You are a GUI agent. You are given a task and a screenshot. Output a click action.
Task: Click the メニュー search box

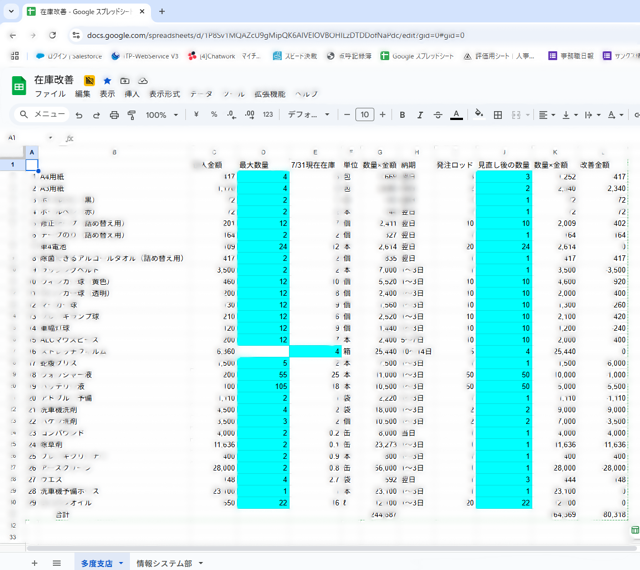42,114
